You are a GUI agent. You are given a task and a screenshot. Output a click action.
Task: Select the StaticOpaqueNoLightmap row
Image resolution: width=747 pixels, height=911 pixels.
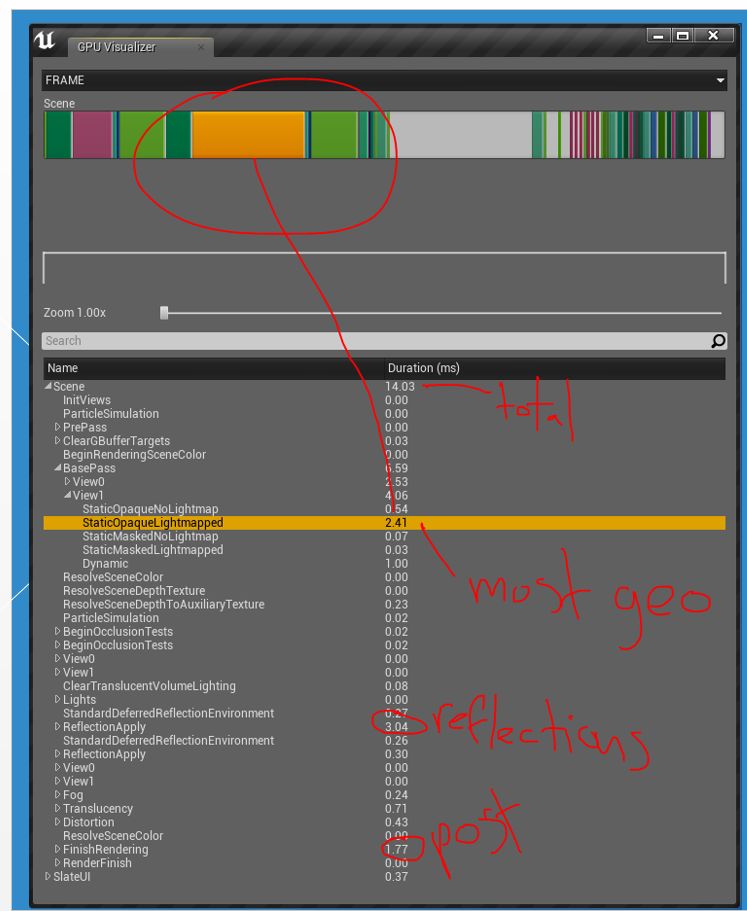[385, 509]
